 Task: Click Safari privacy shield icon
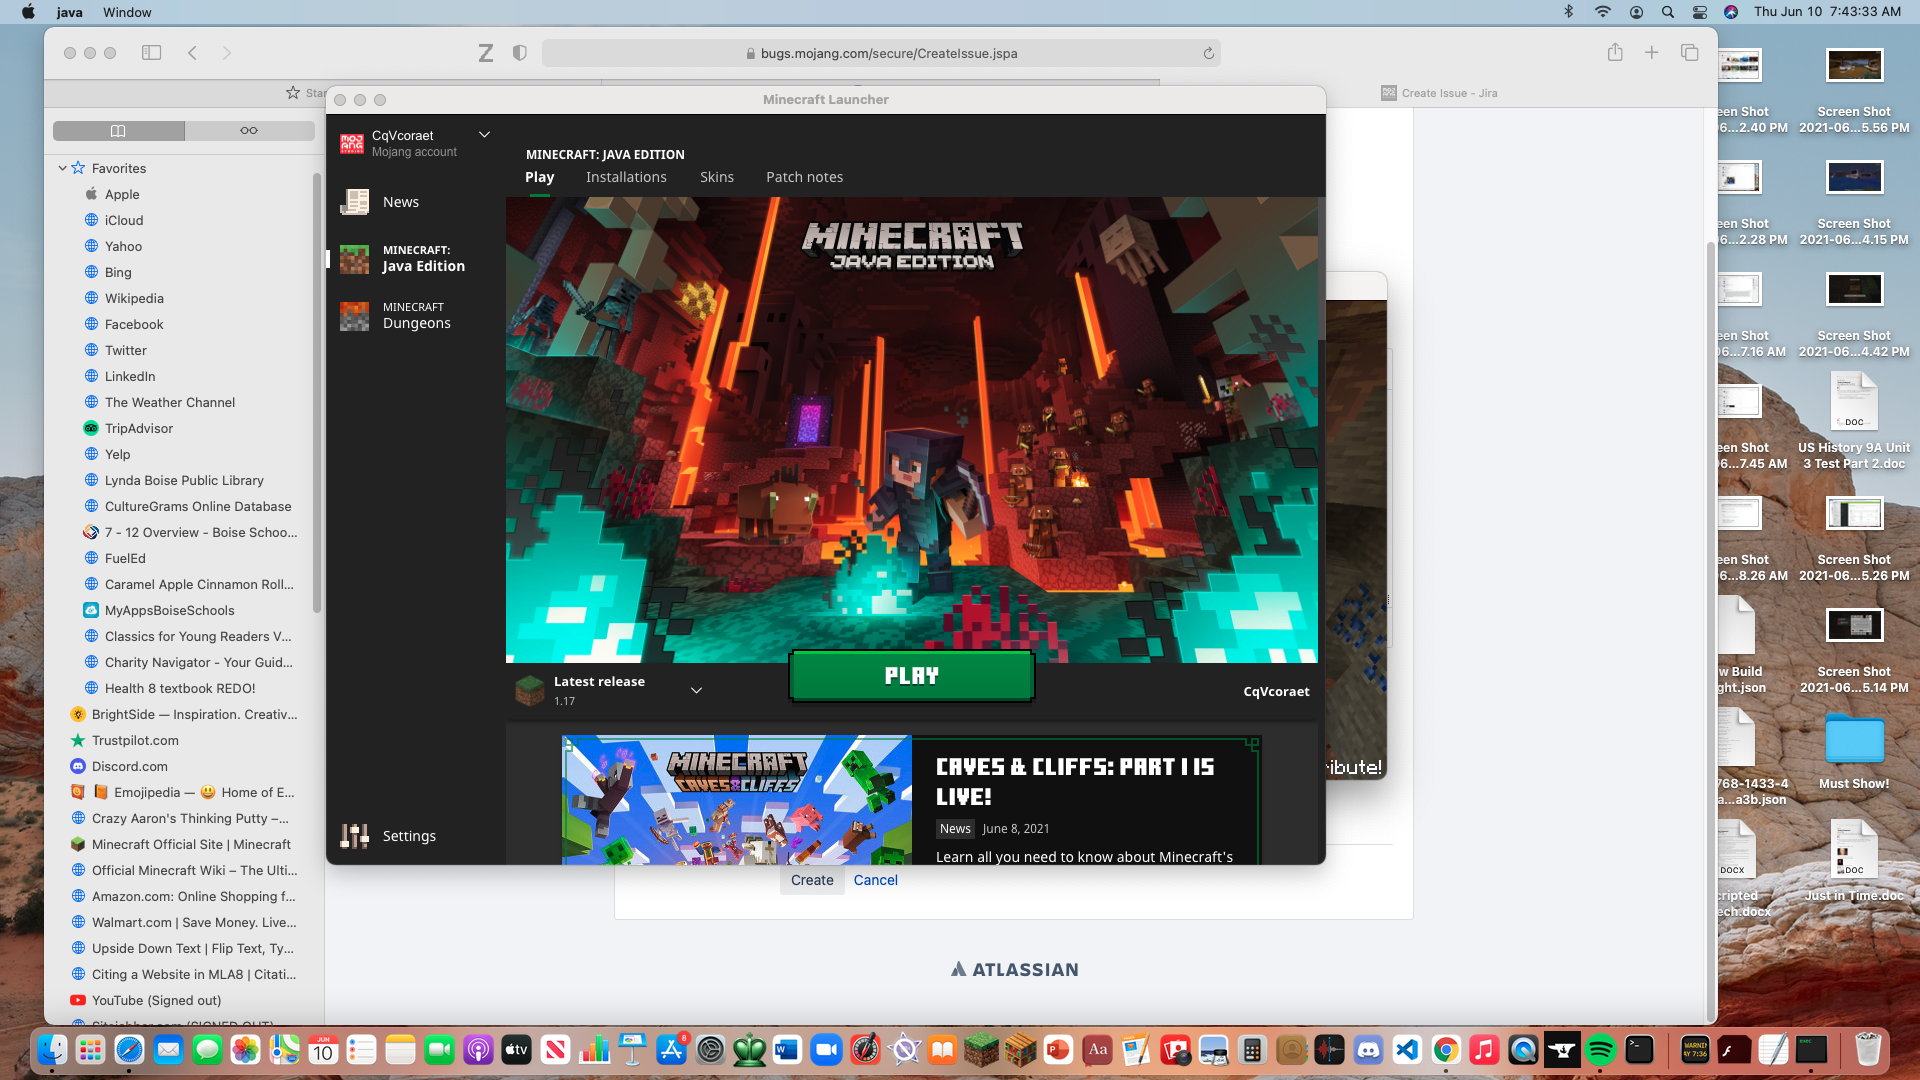[x=519, y=53]
